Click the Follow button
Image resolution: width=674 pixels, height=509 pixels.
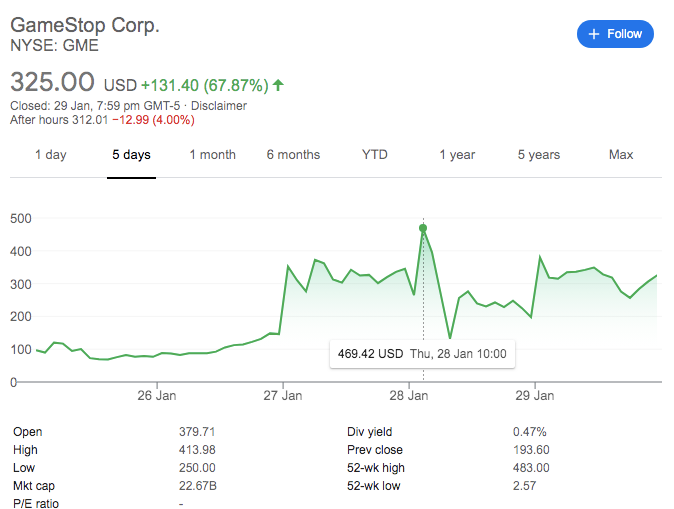tap(615, 34)
